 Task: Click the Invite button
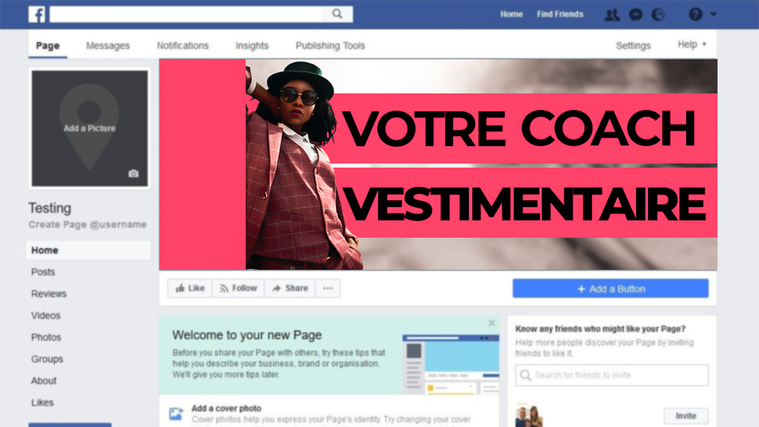pos(686,416)
